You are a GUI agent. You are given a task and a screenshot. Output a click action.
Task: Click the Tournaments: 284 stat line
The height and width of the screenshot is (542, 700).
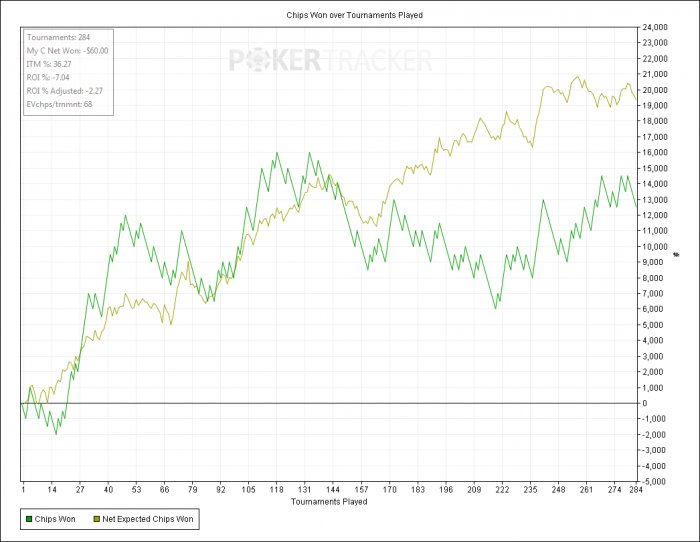pos(58,38)
